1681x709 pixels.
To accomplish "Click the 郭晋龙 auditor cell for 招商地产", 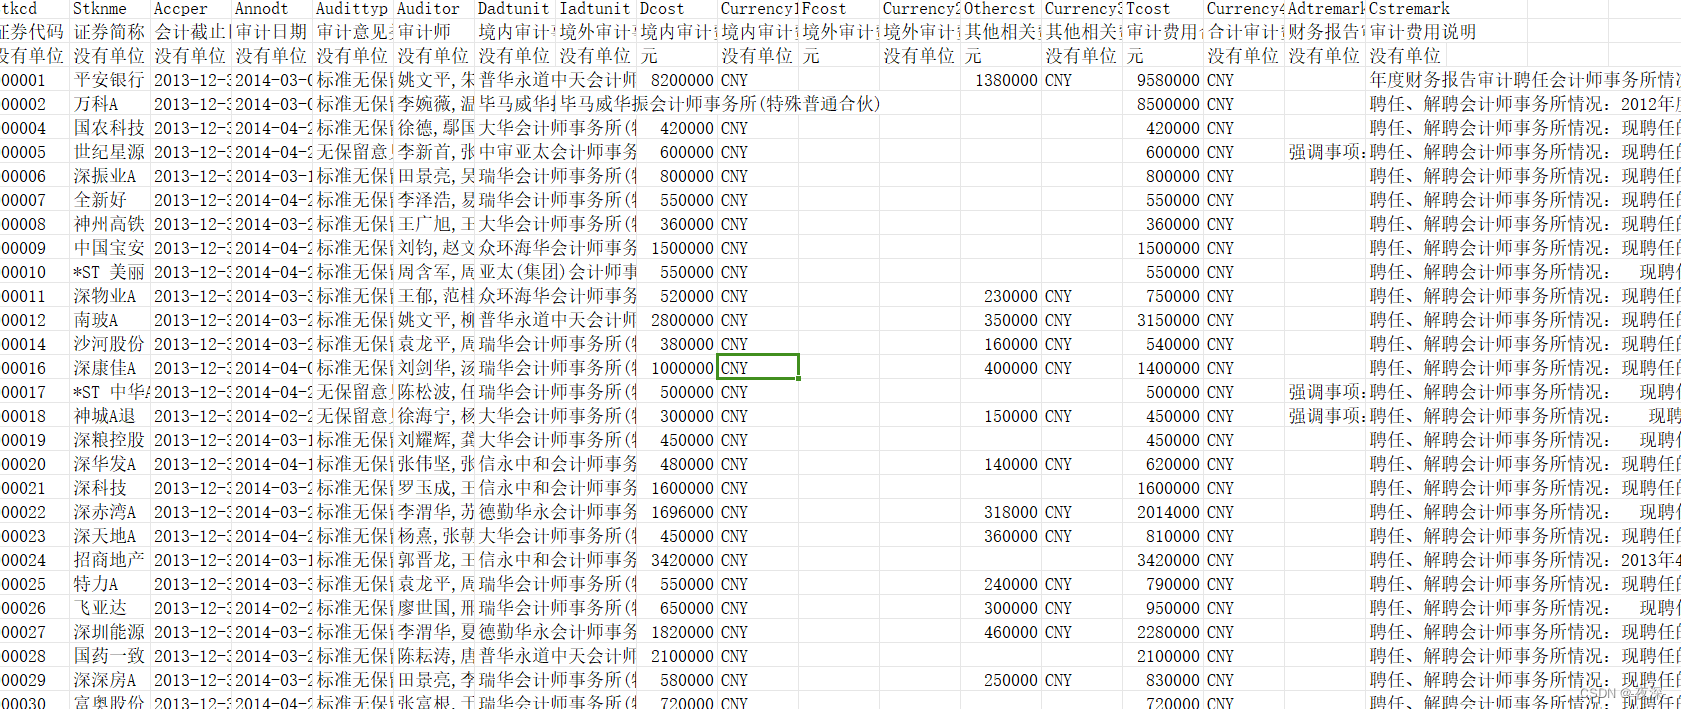I will pos(434,560).
